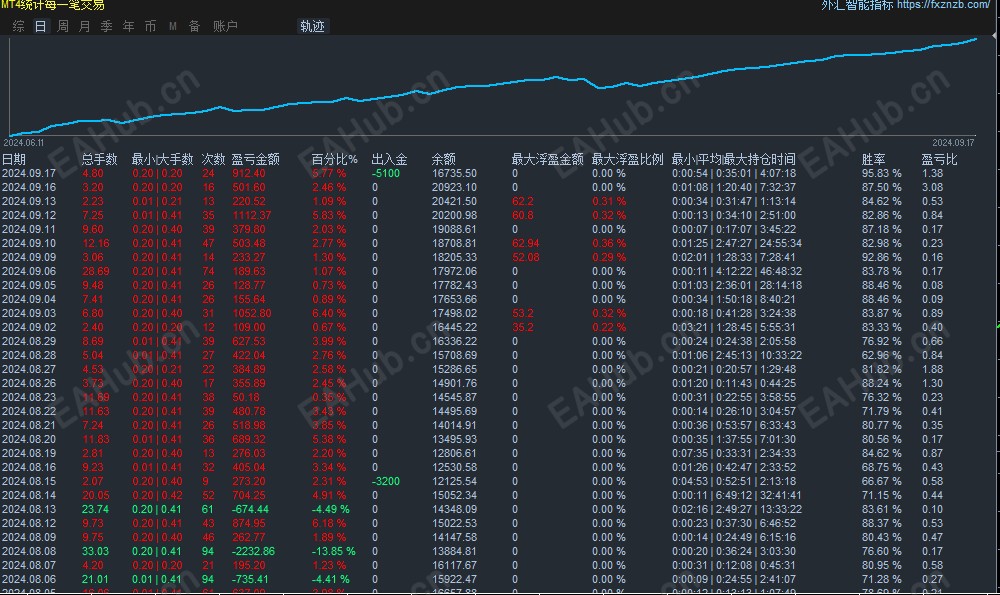Click floating profit value 52.08
Viewport: 1000px width, 595px height.
(x=526, y=258)
